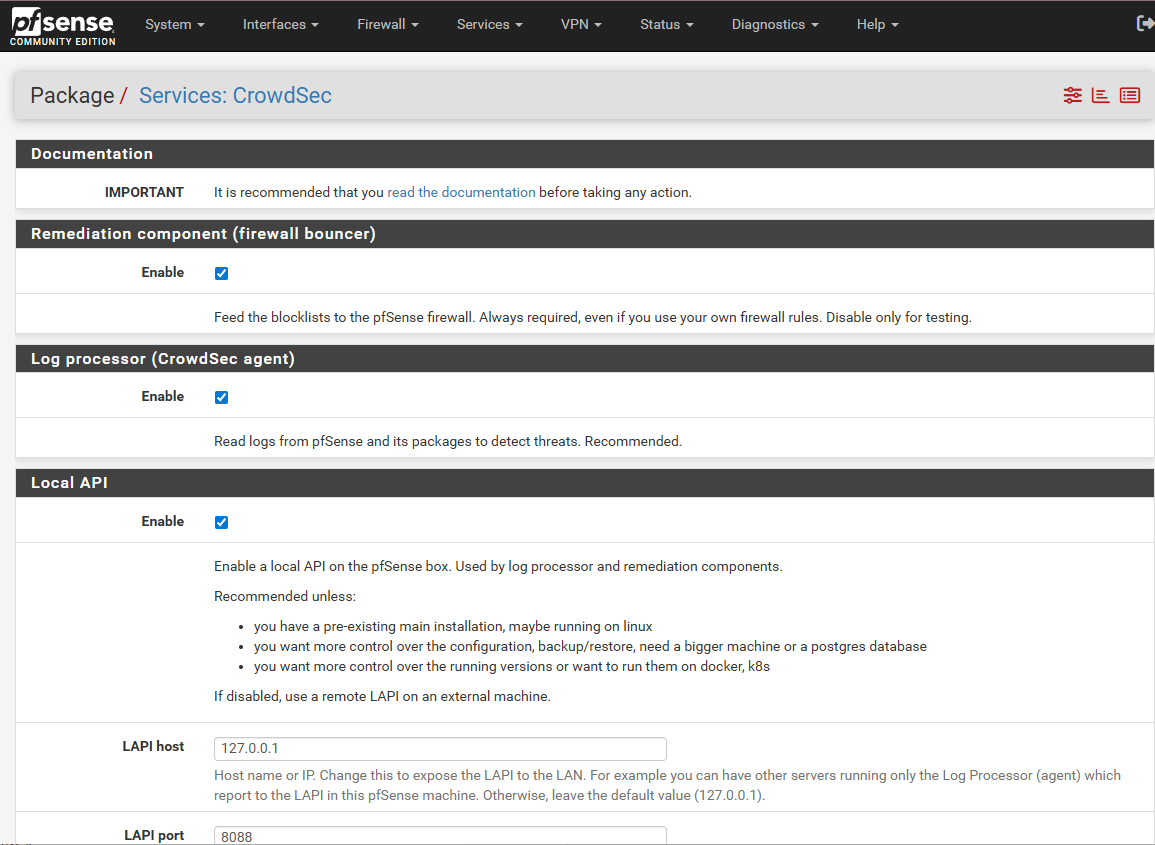Click the sliders settings icon in header
Screen dimensions: 1155x845
point(1072,96)
